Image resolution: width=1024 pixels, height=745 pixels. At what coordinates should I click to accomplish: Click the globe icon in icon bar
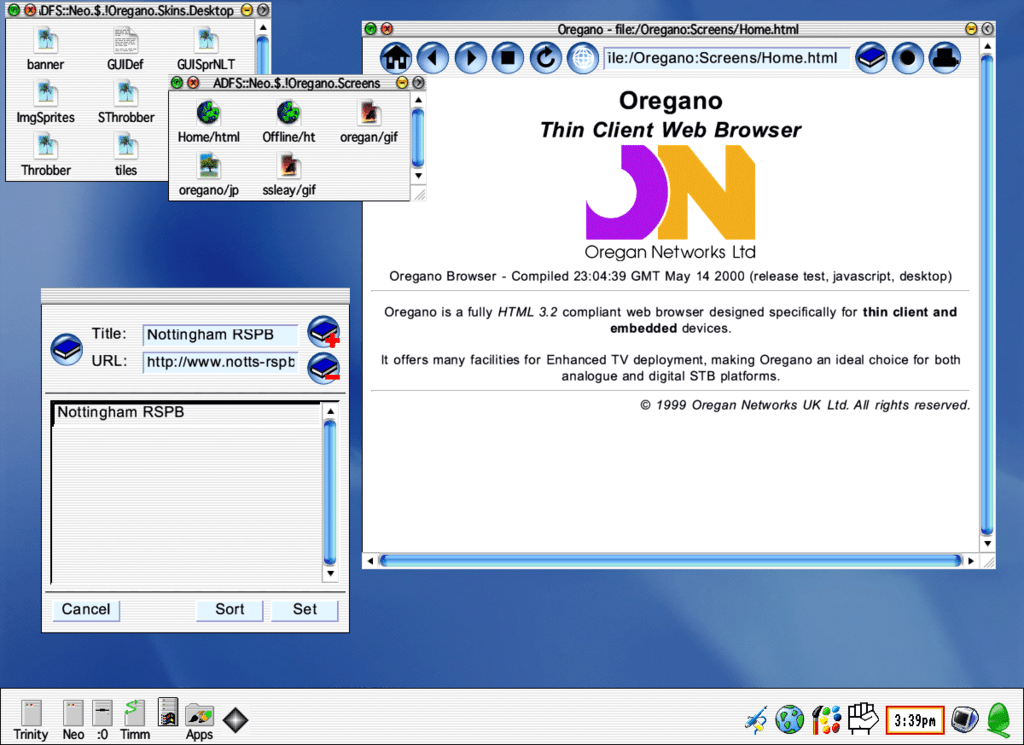coord(790,720)
